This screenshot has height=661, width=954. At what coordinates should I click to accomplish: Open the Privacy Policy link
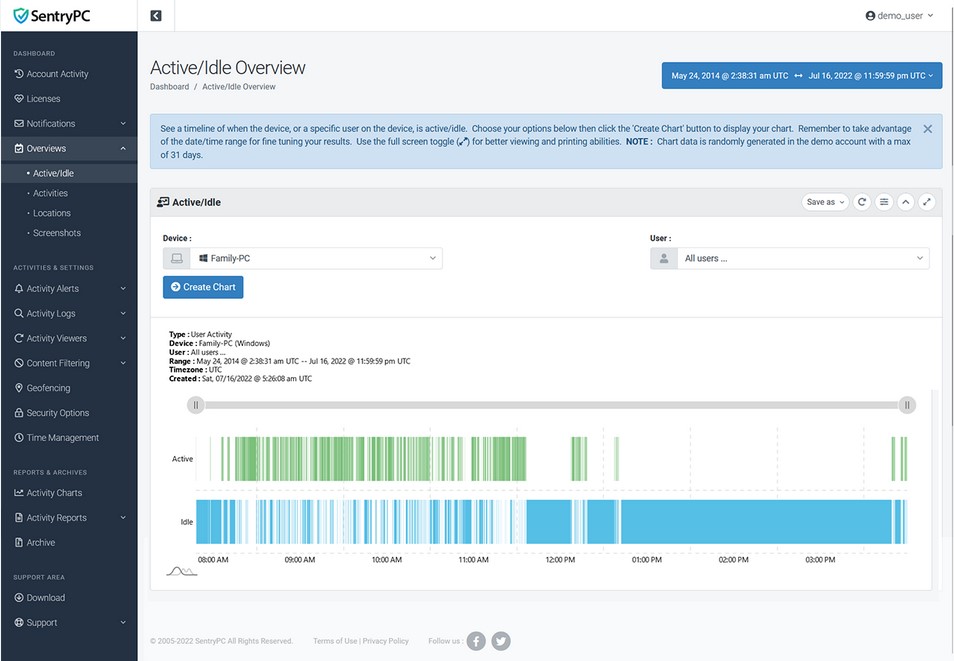[x=386, y=641]
